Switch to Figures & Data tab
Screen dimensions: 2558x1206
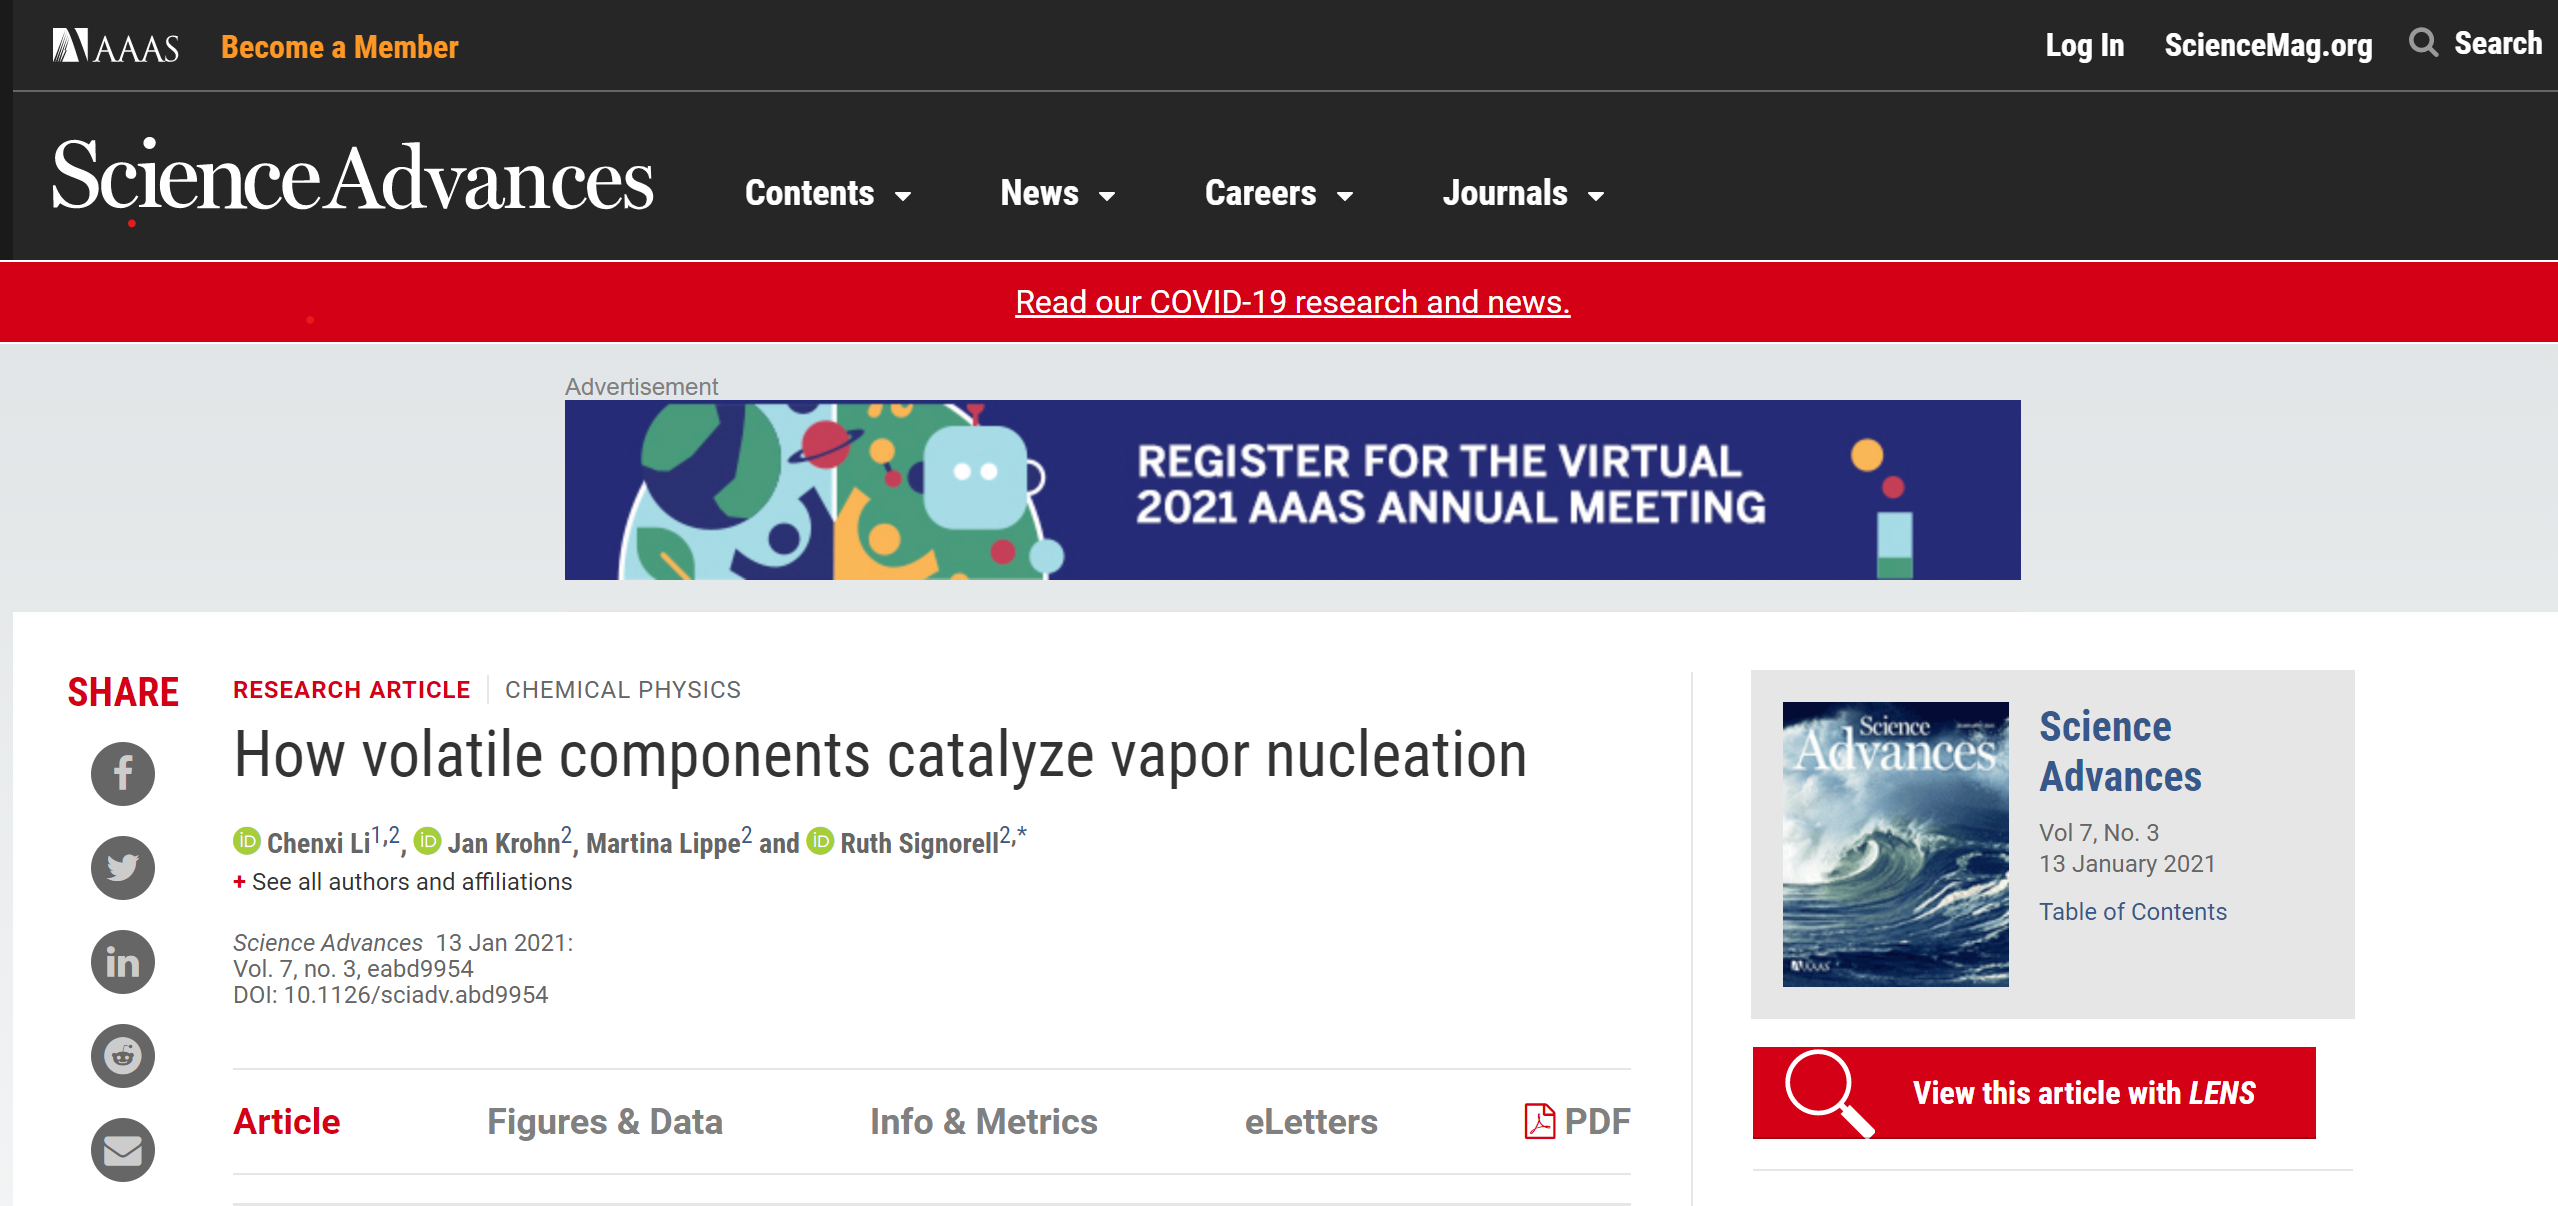tap(604, 1121)
